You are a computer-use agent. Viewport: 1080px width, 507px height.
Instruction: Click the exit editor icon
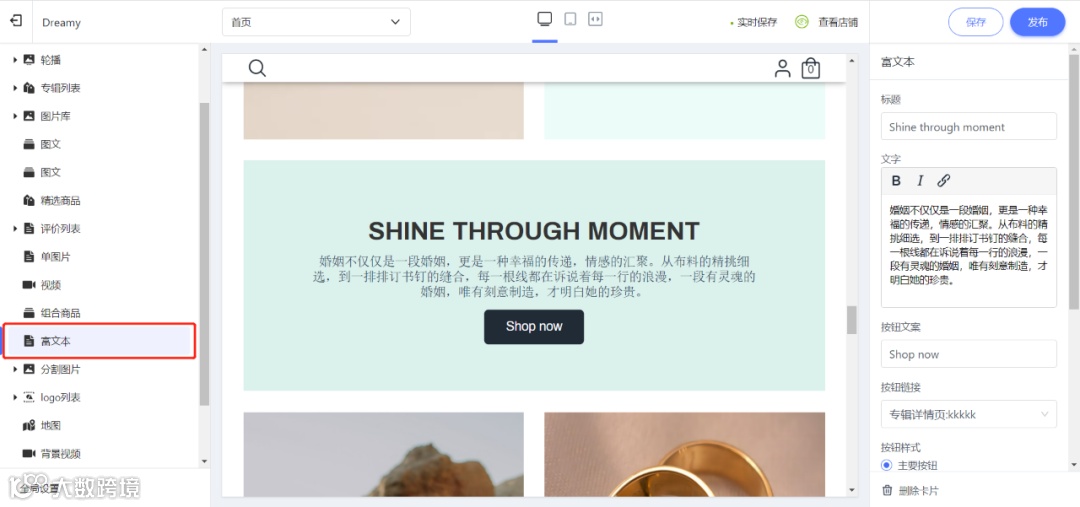coord(16,21)
